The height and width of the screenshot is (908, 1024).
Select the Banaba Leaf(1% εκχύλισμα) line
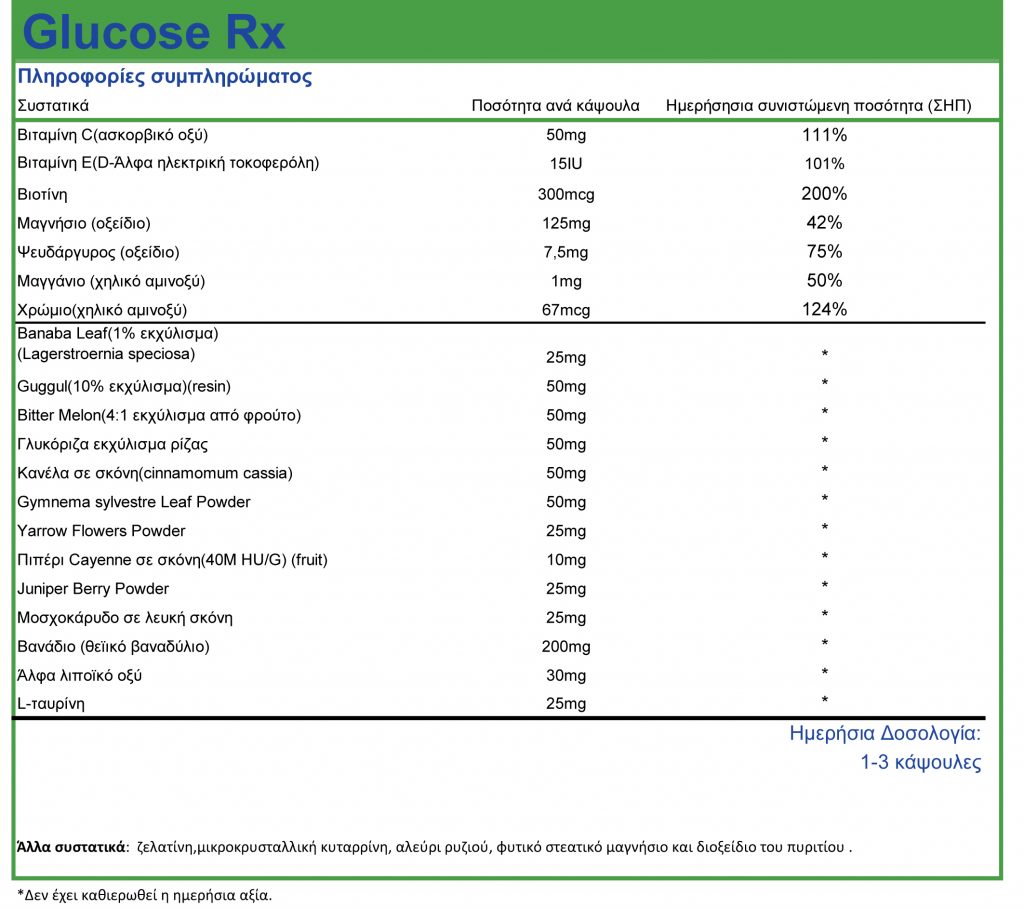[x=118, y=334]
